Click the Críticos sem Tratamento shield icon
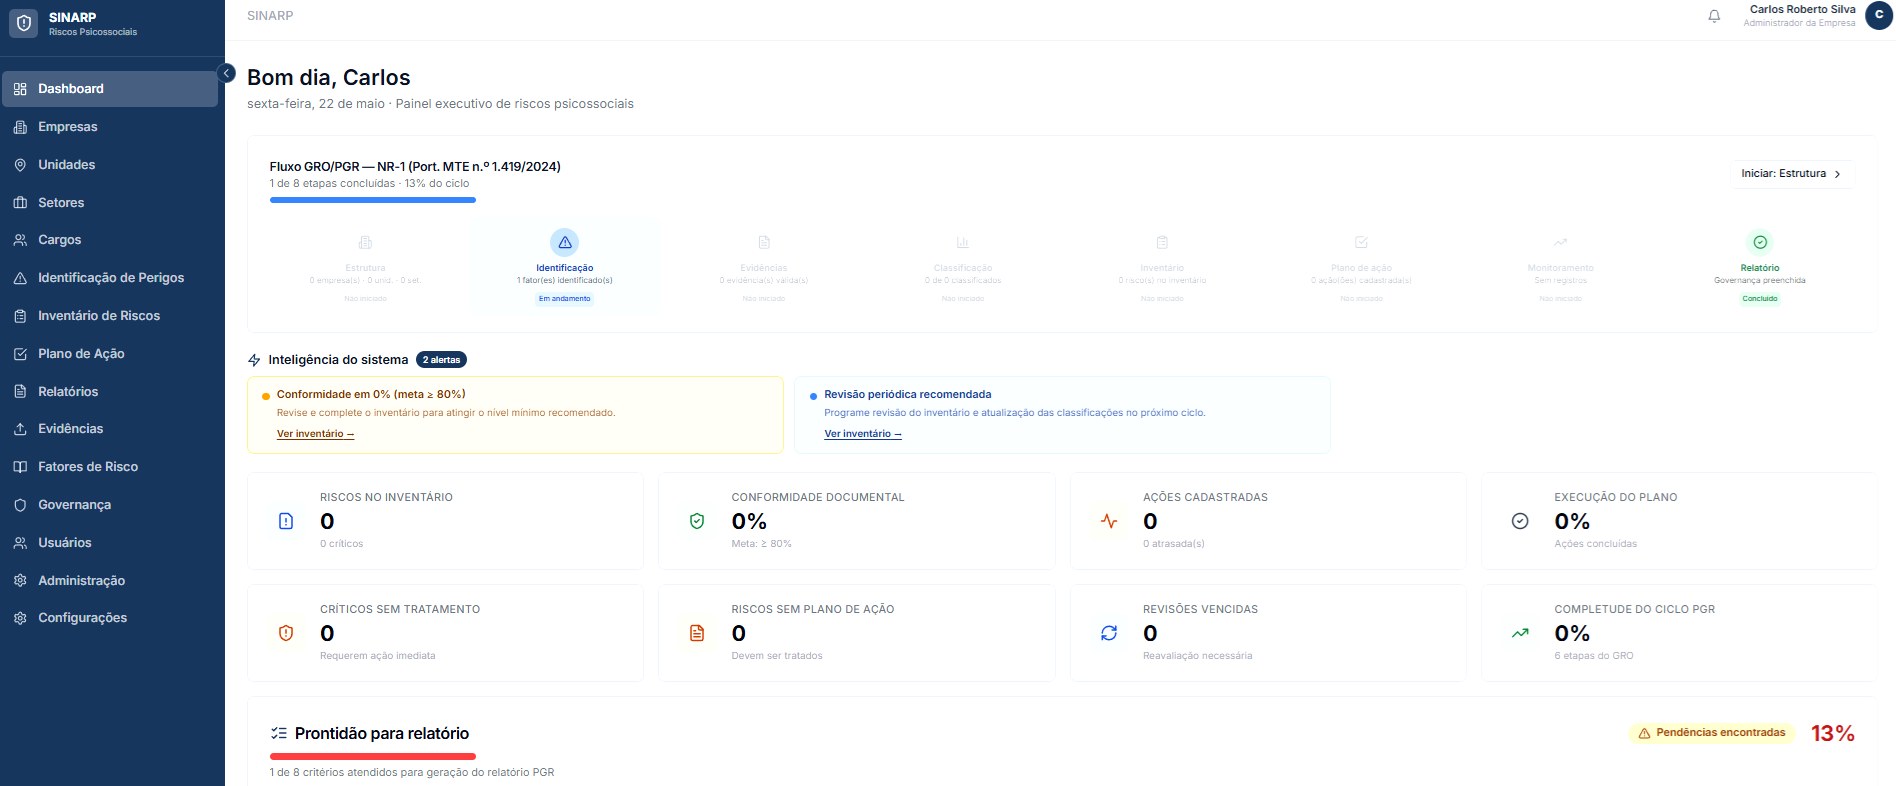This screenshot has width=1896, height=786. [286, 633]
